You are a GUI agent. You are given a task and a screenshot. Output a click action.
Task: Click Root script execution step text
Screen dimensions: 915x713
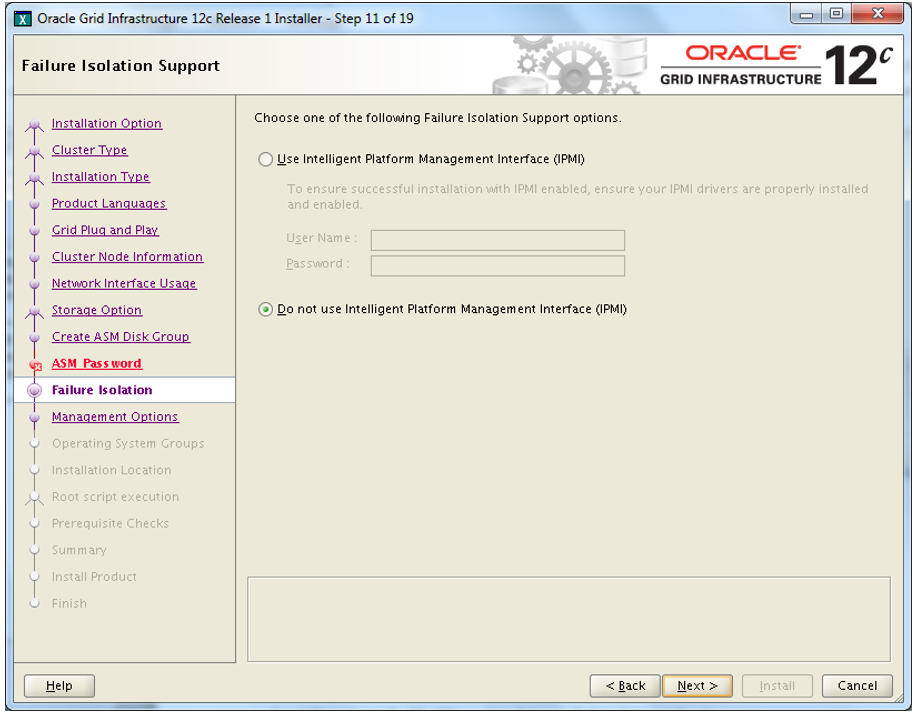coord(116,497)
